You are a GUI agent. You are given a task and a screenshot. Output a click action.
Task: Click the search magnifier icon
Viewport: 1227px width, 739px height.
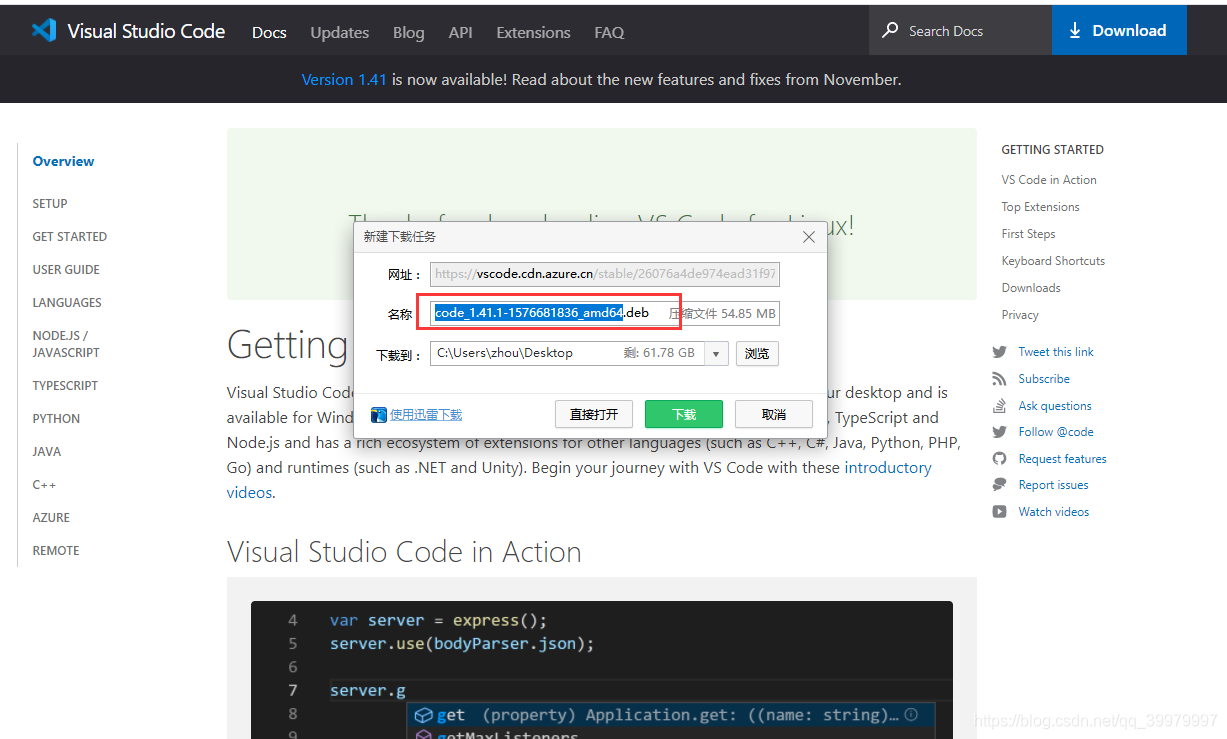pos(889,30)
